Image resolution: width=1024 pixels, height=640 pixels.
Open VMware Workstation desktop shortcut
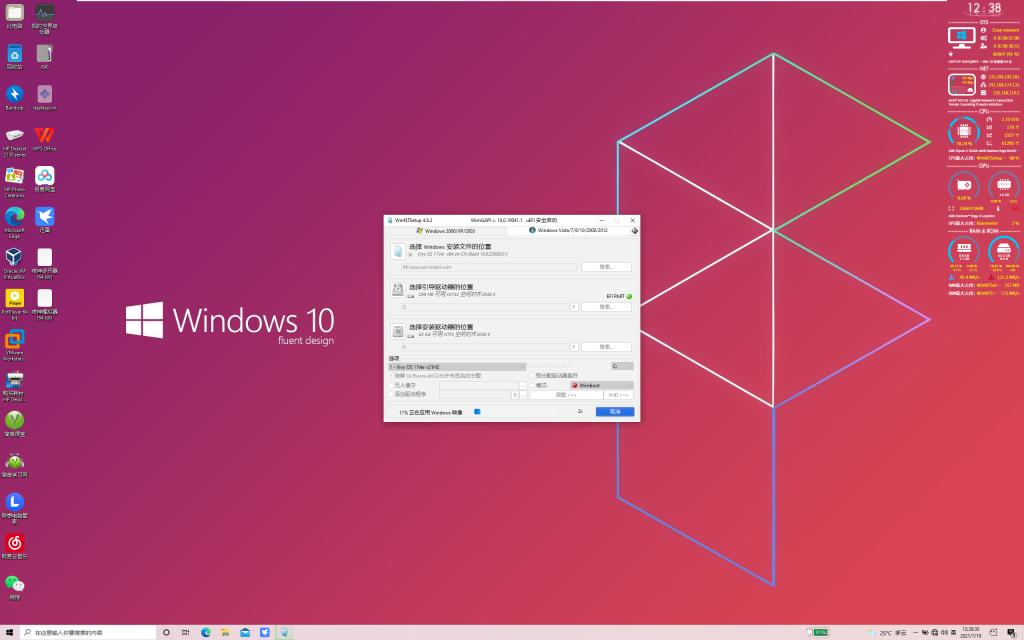[14, 345]
